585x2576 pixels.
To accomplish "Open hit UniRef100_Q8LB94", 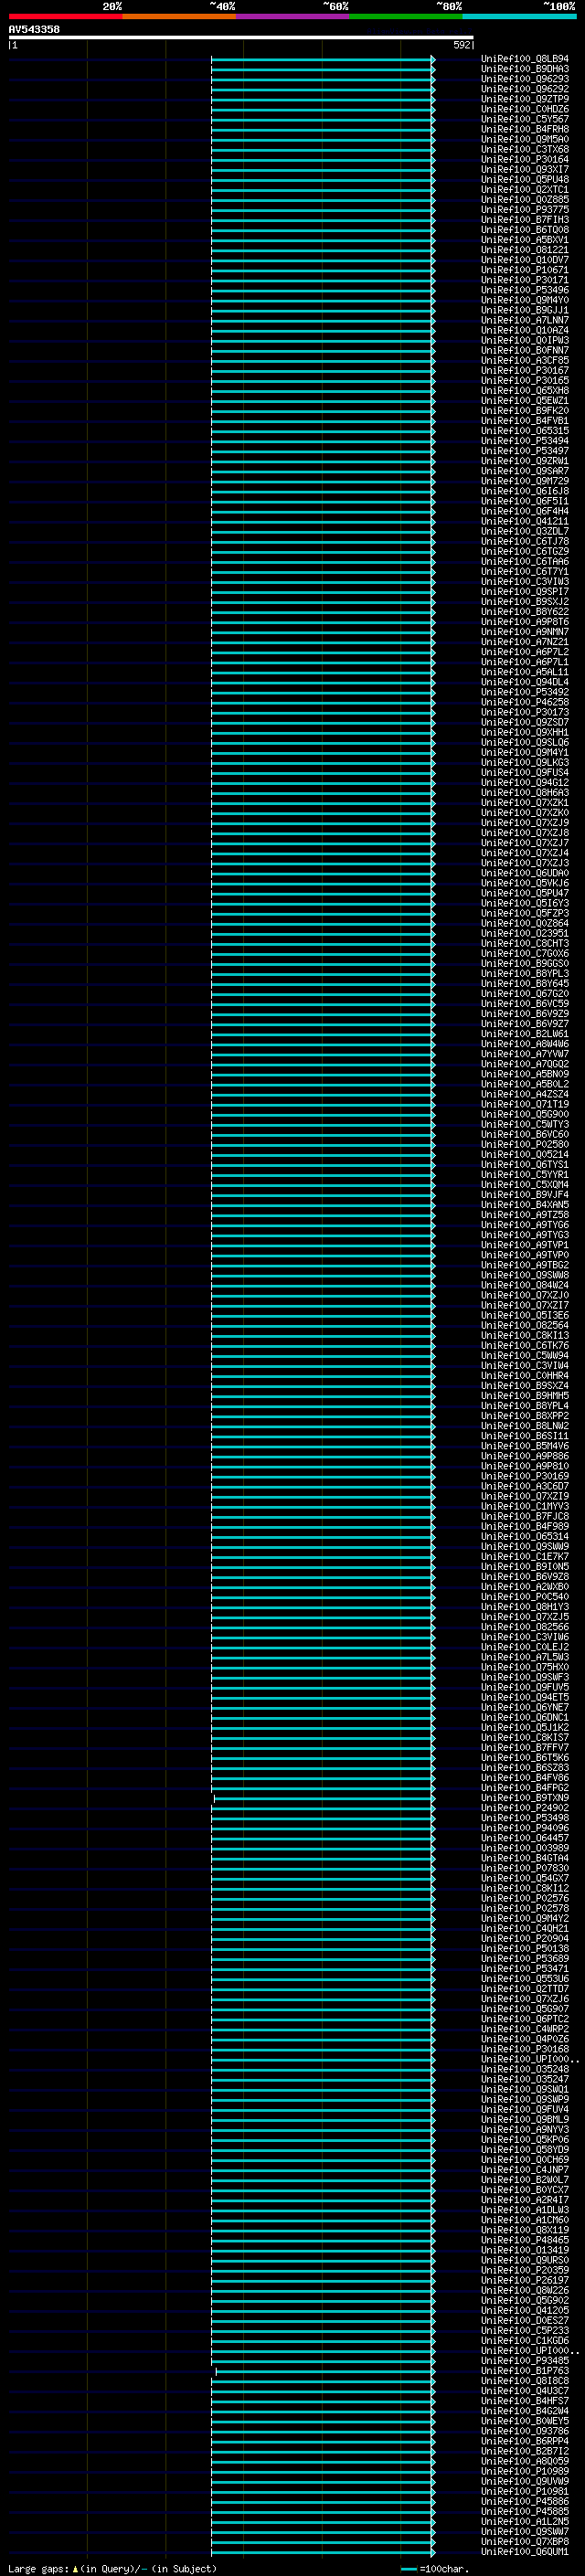I will tap(525, 59).
